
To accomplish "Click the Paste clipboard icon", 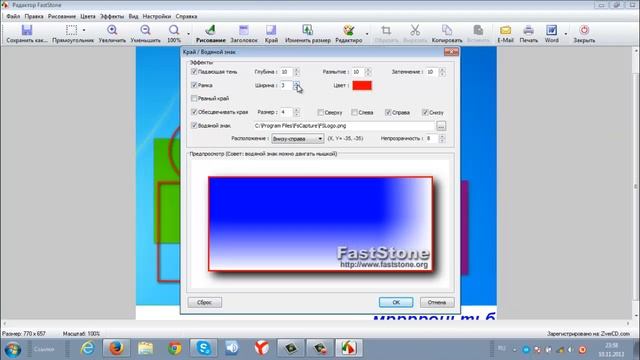I will tap(478, 30).
